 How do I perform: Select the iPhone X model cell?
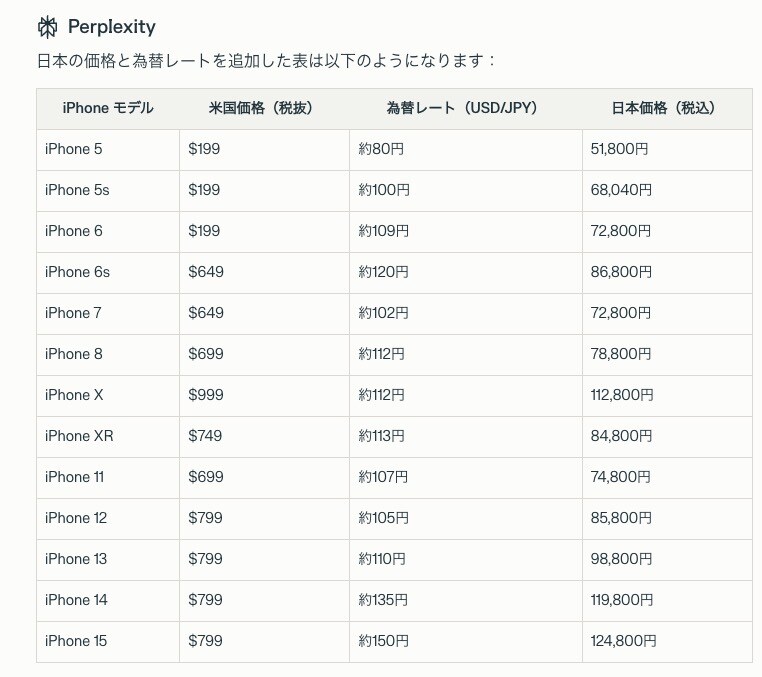tap(74, 395)
